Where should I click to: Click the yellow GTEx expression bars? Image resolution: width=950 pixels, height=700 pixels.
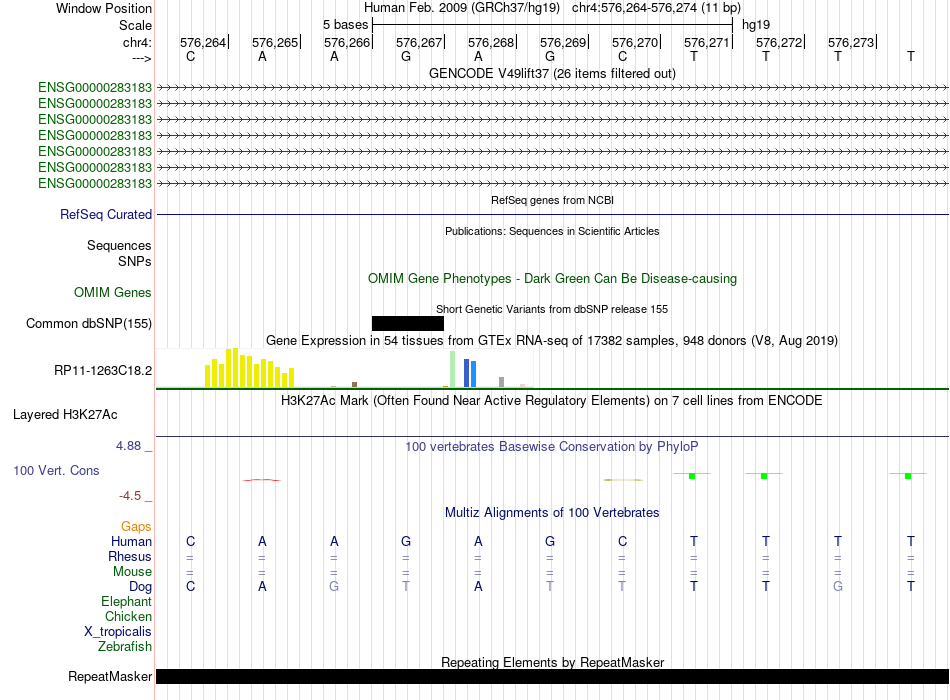tap(250, 368)
